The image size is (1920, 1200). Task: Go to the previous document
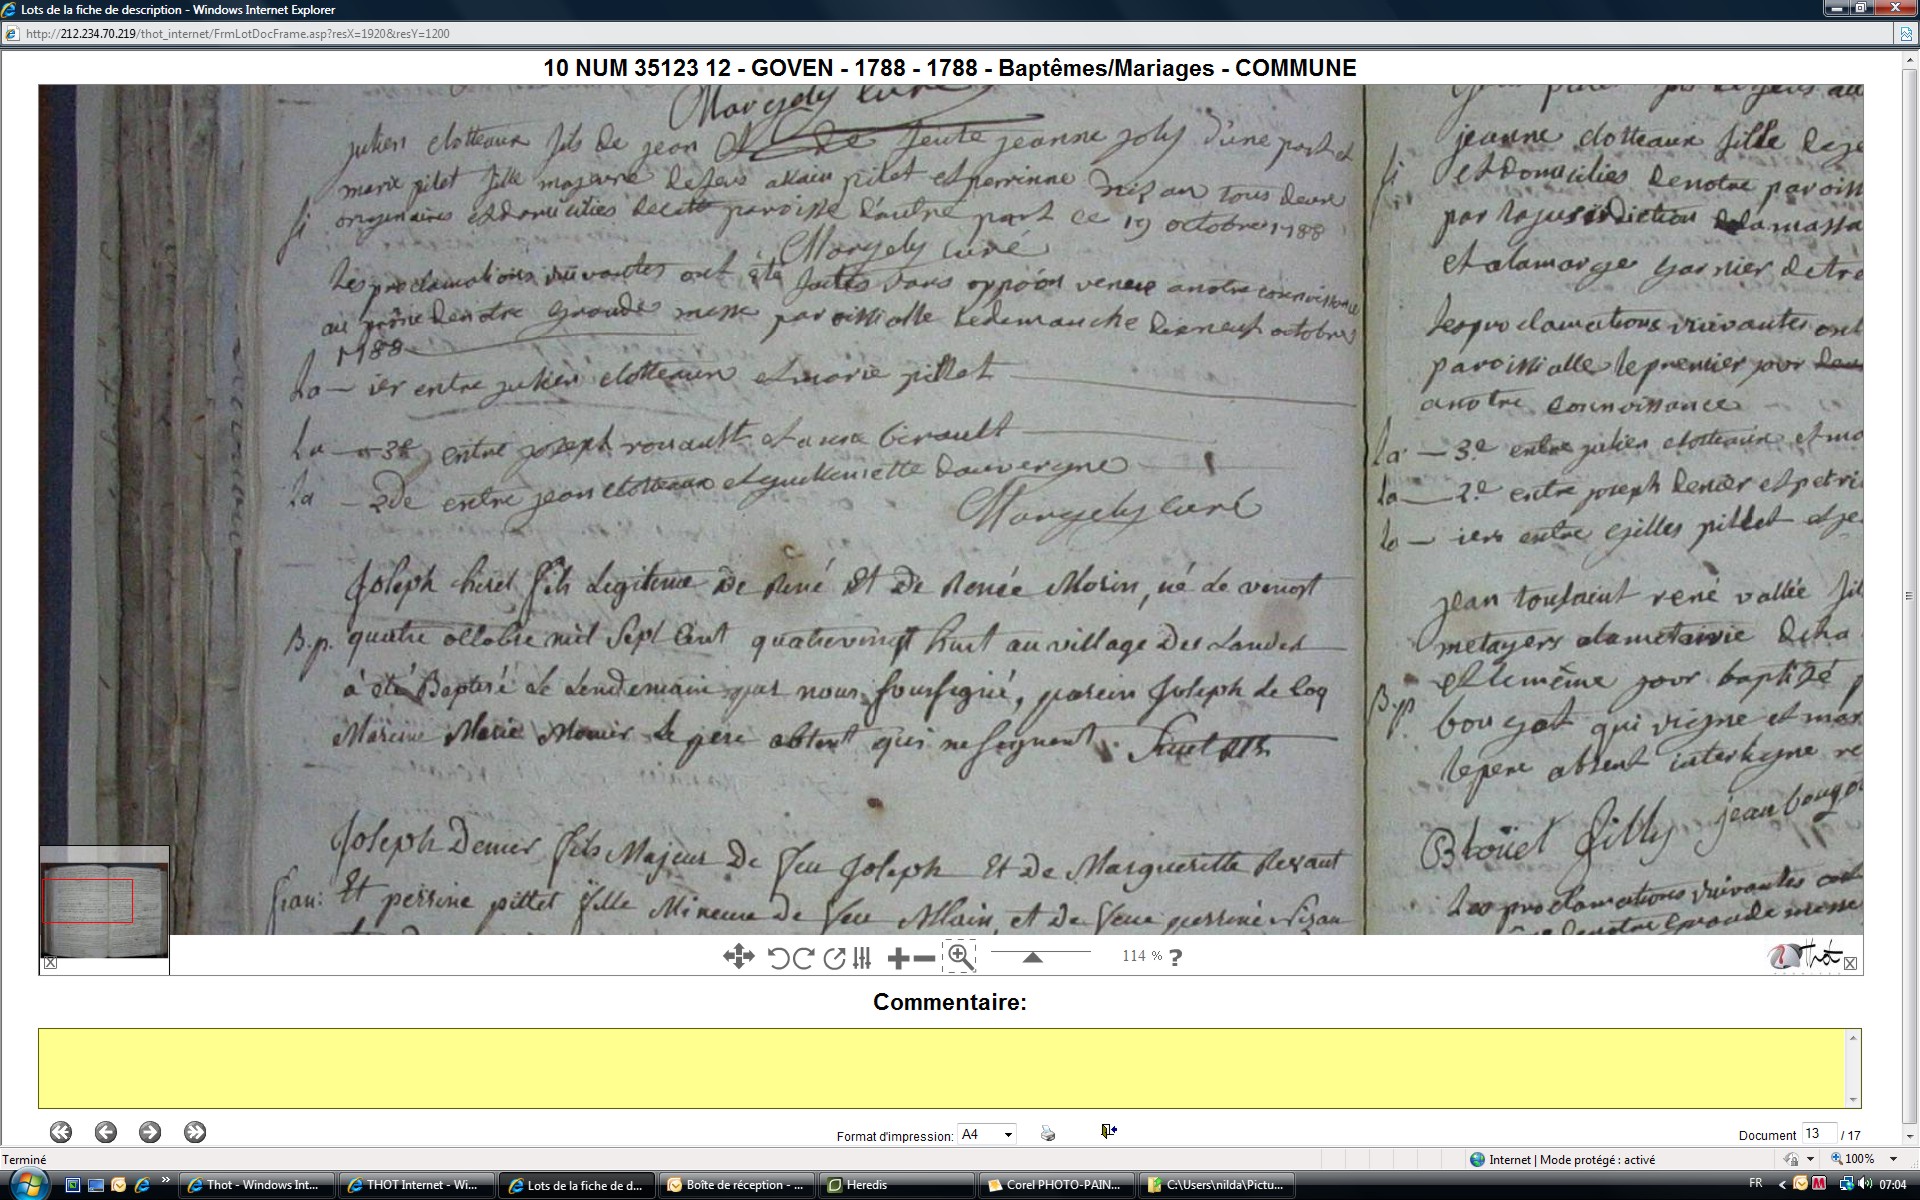coord(105,1132)
